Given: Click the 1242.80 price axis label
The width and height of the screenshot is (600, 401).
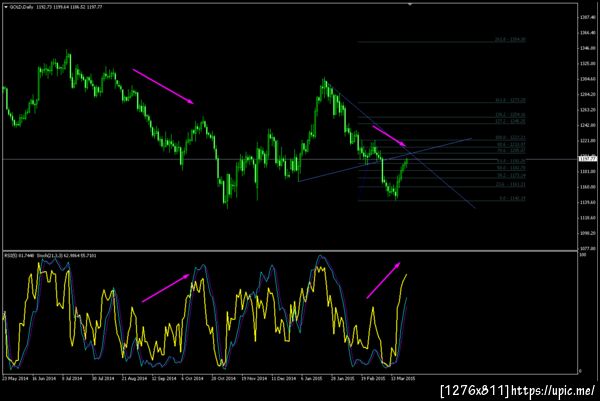Looking at the screenshot, I should 587,125.
